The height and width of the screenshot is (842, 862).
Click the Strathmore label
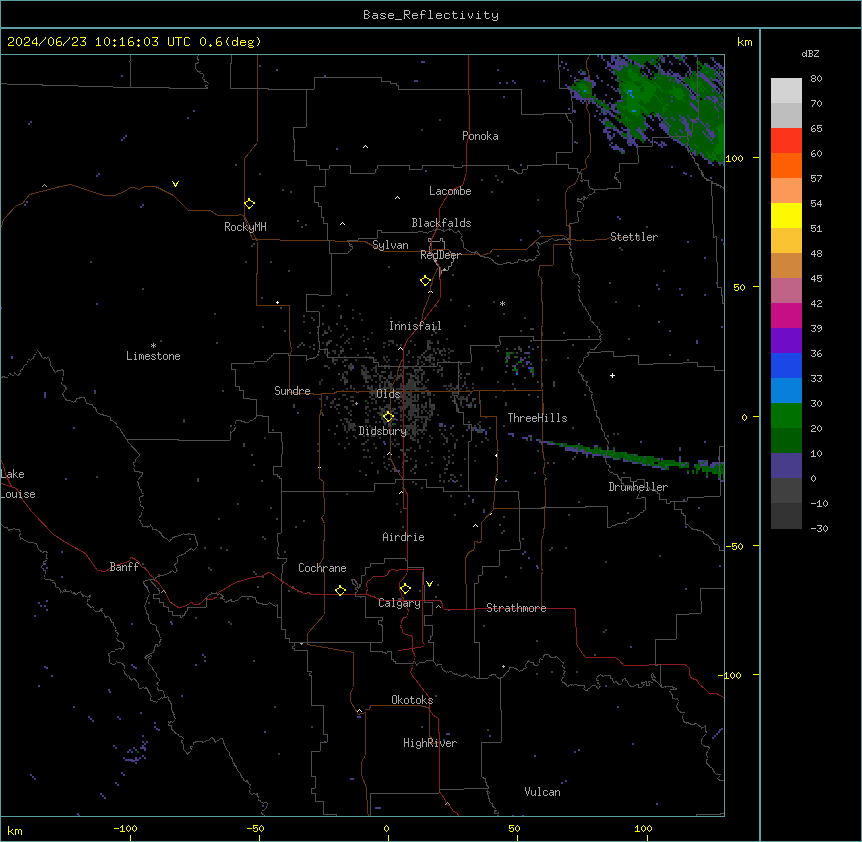click(516, 608)
